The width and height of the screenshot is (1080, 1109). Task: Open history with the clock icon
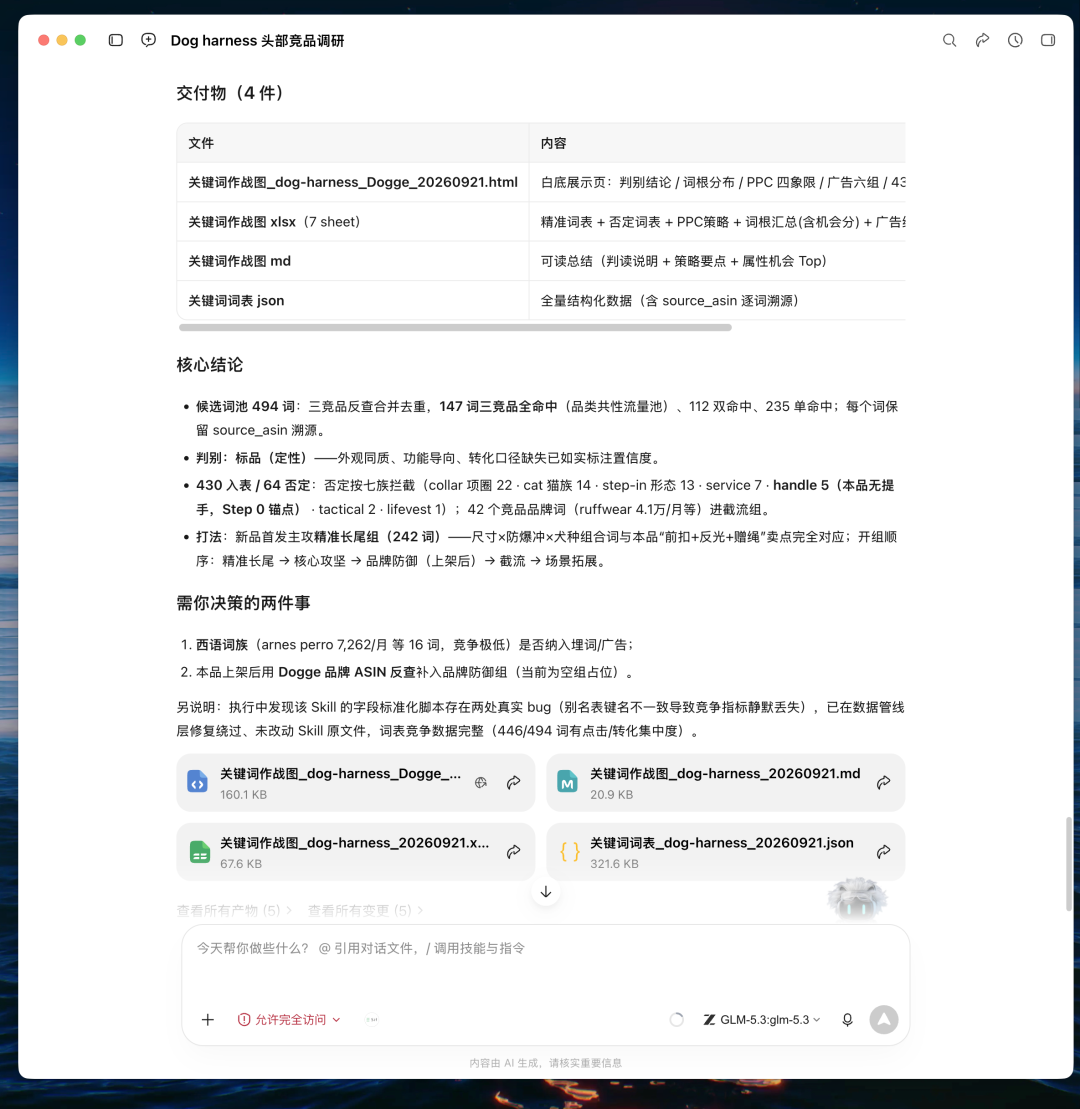coord(1015,40)
